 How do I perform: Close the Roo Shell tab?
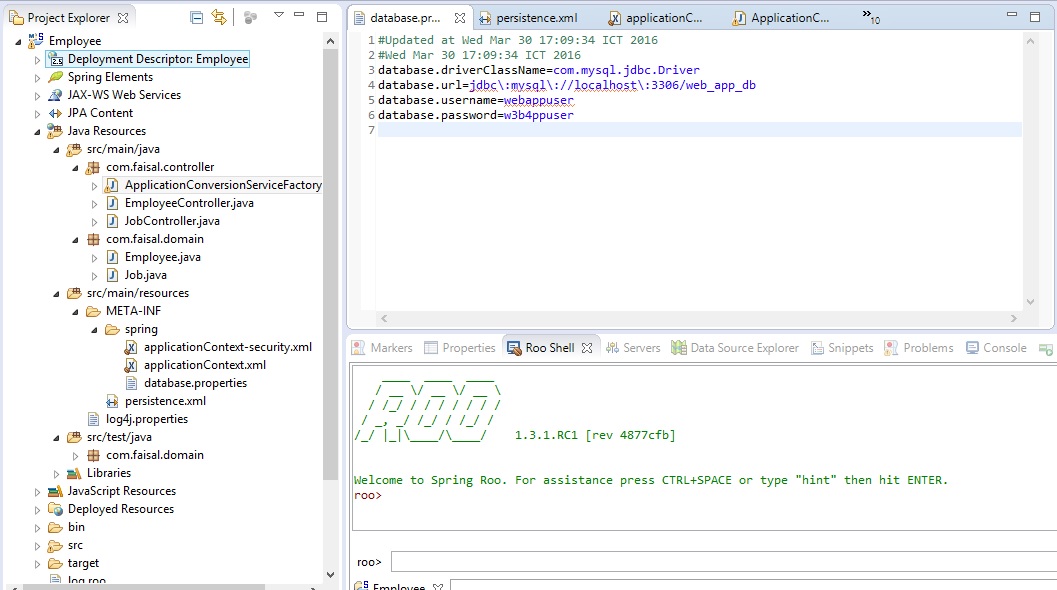coord(587,348)
